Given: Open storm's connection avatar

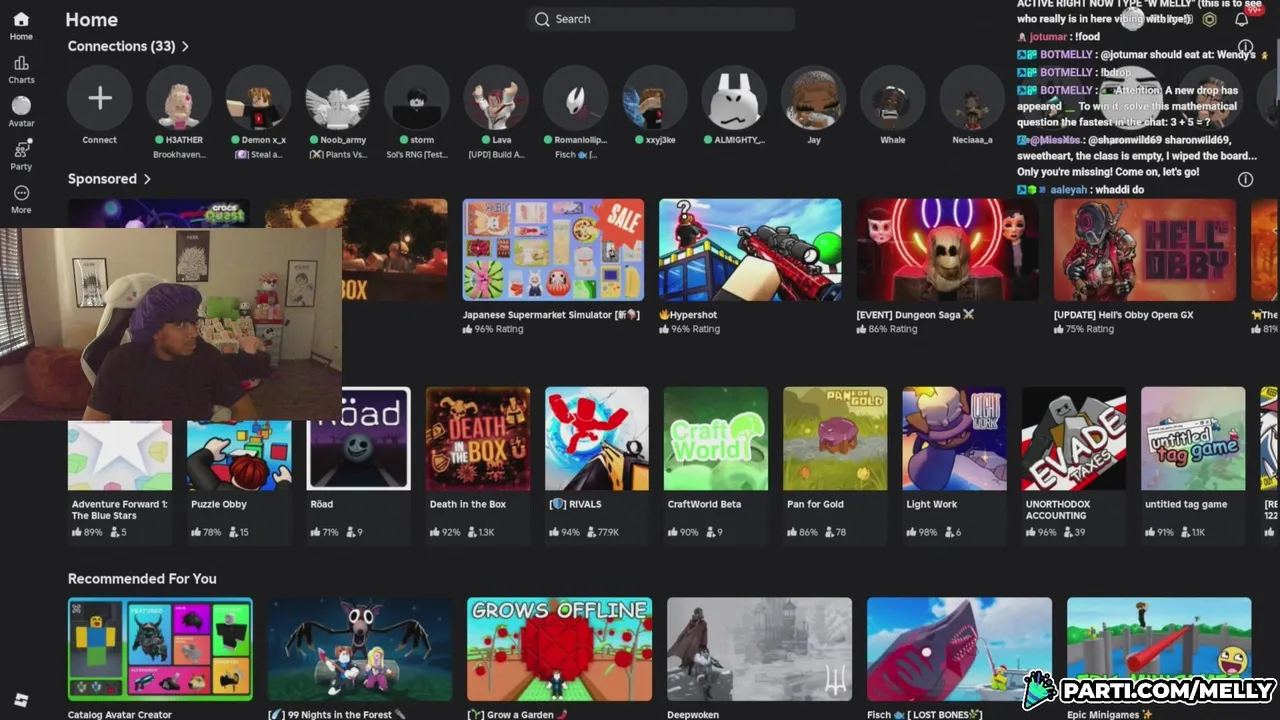Looking at the screenshot, I should [x=417, y=98].
